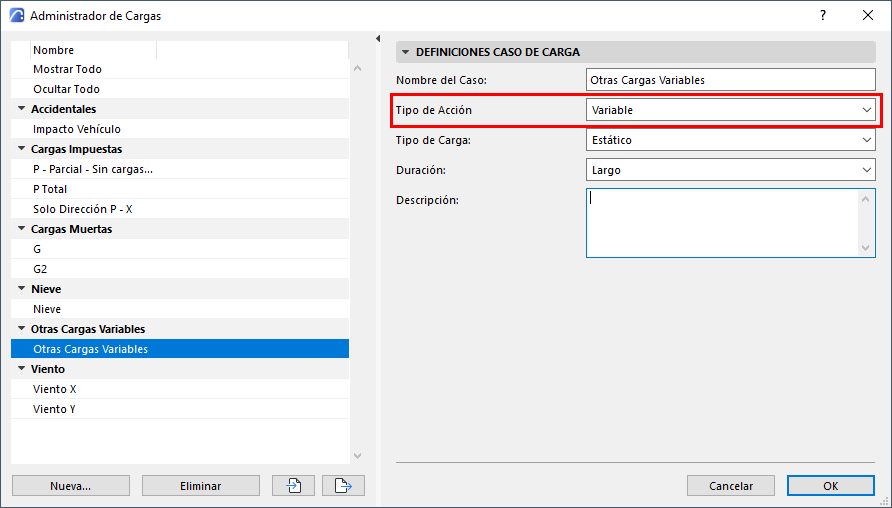This screenshot has height=508, width=892.
Task: Open the Tipo de Carga dropdown
Action: point(730,140)
